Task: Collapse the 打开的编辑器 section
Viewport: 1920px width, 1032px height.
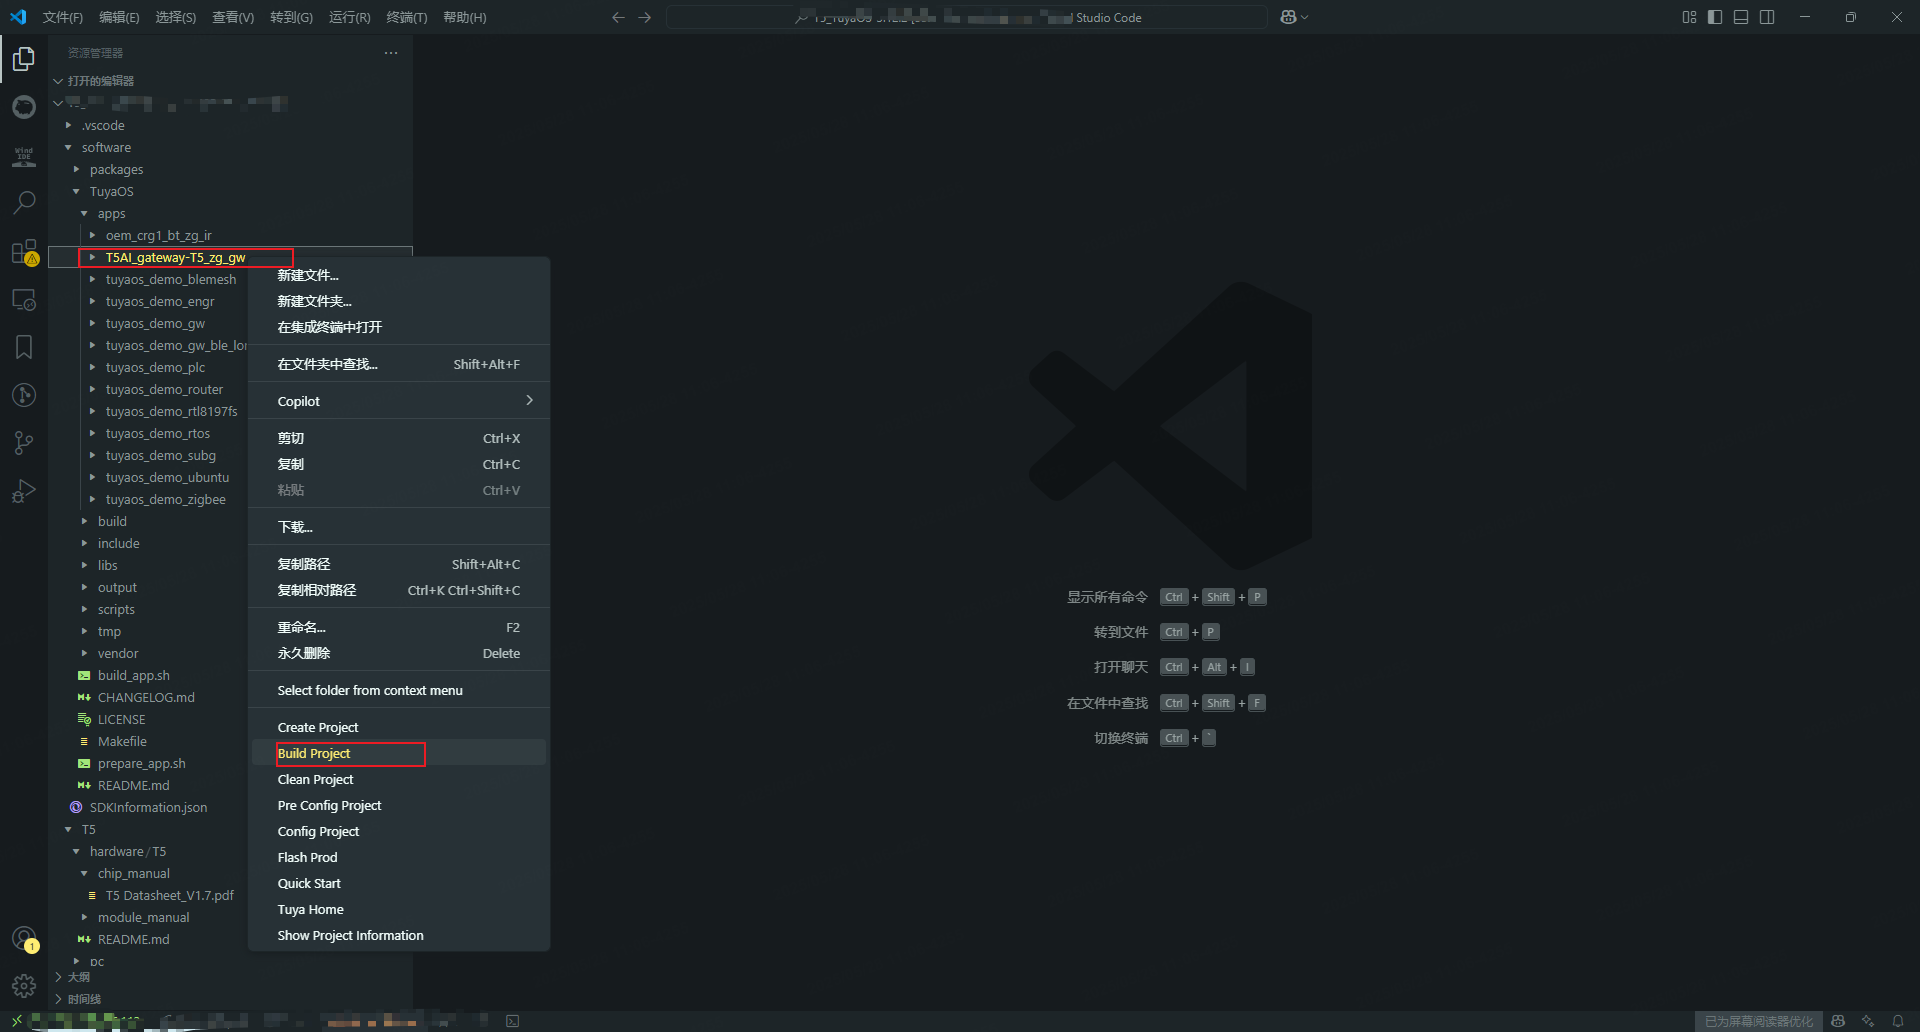Action: point(58,81)
